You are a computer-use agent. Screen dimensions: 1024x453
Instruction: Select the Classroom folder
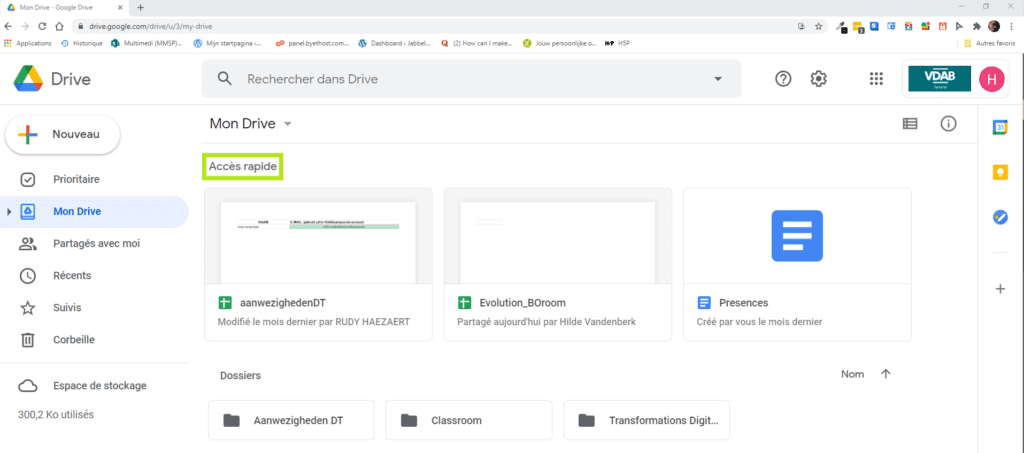tap(469, 420)
